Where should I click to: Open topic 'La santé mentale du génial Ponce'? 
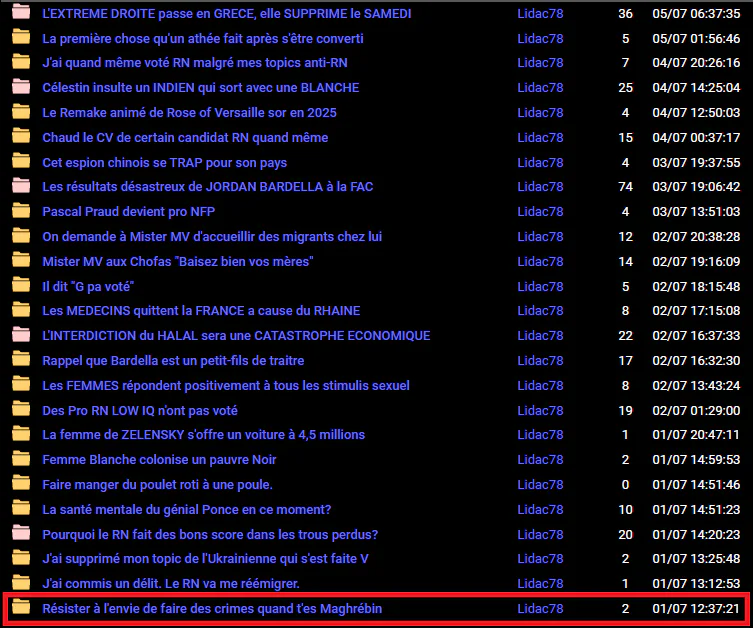coord(187,509)
